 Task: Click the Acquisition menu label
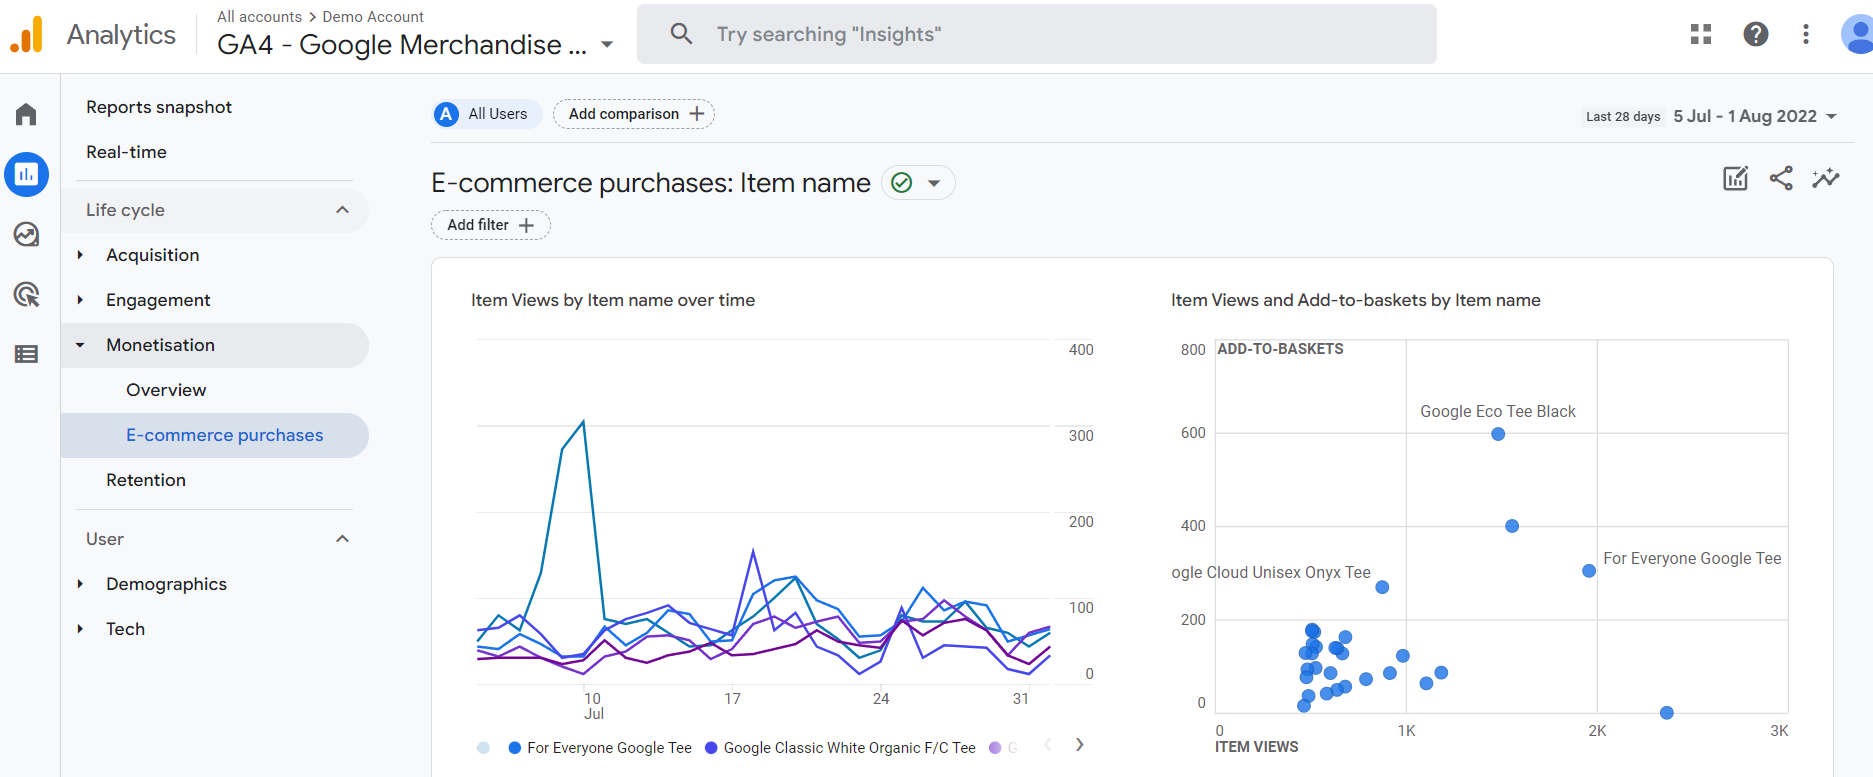(153, 255)
